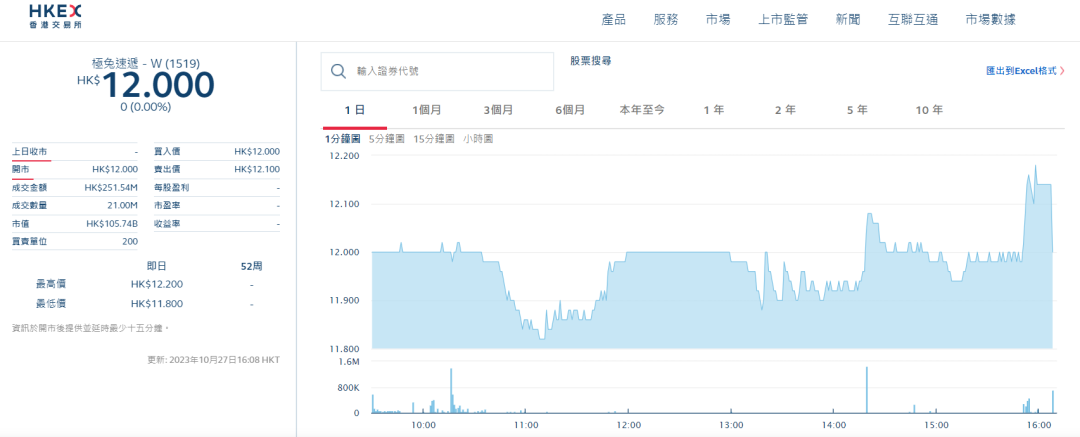
Task: Open the 產品 menu
Action: 614,19
